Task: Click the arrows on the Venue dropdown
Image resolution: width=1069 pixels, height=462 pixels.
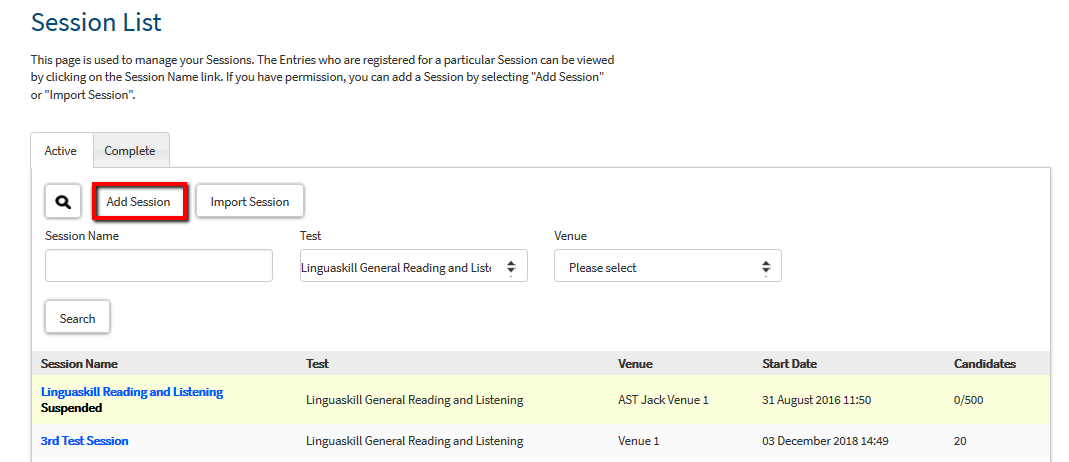Action: click(x=766, y=267)
